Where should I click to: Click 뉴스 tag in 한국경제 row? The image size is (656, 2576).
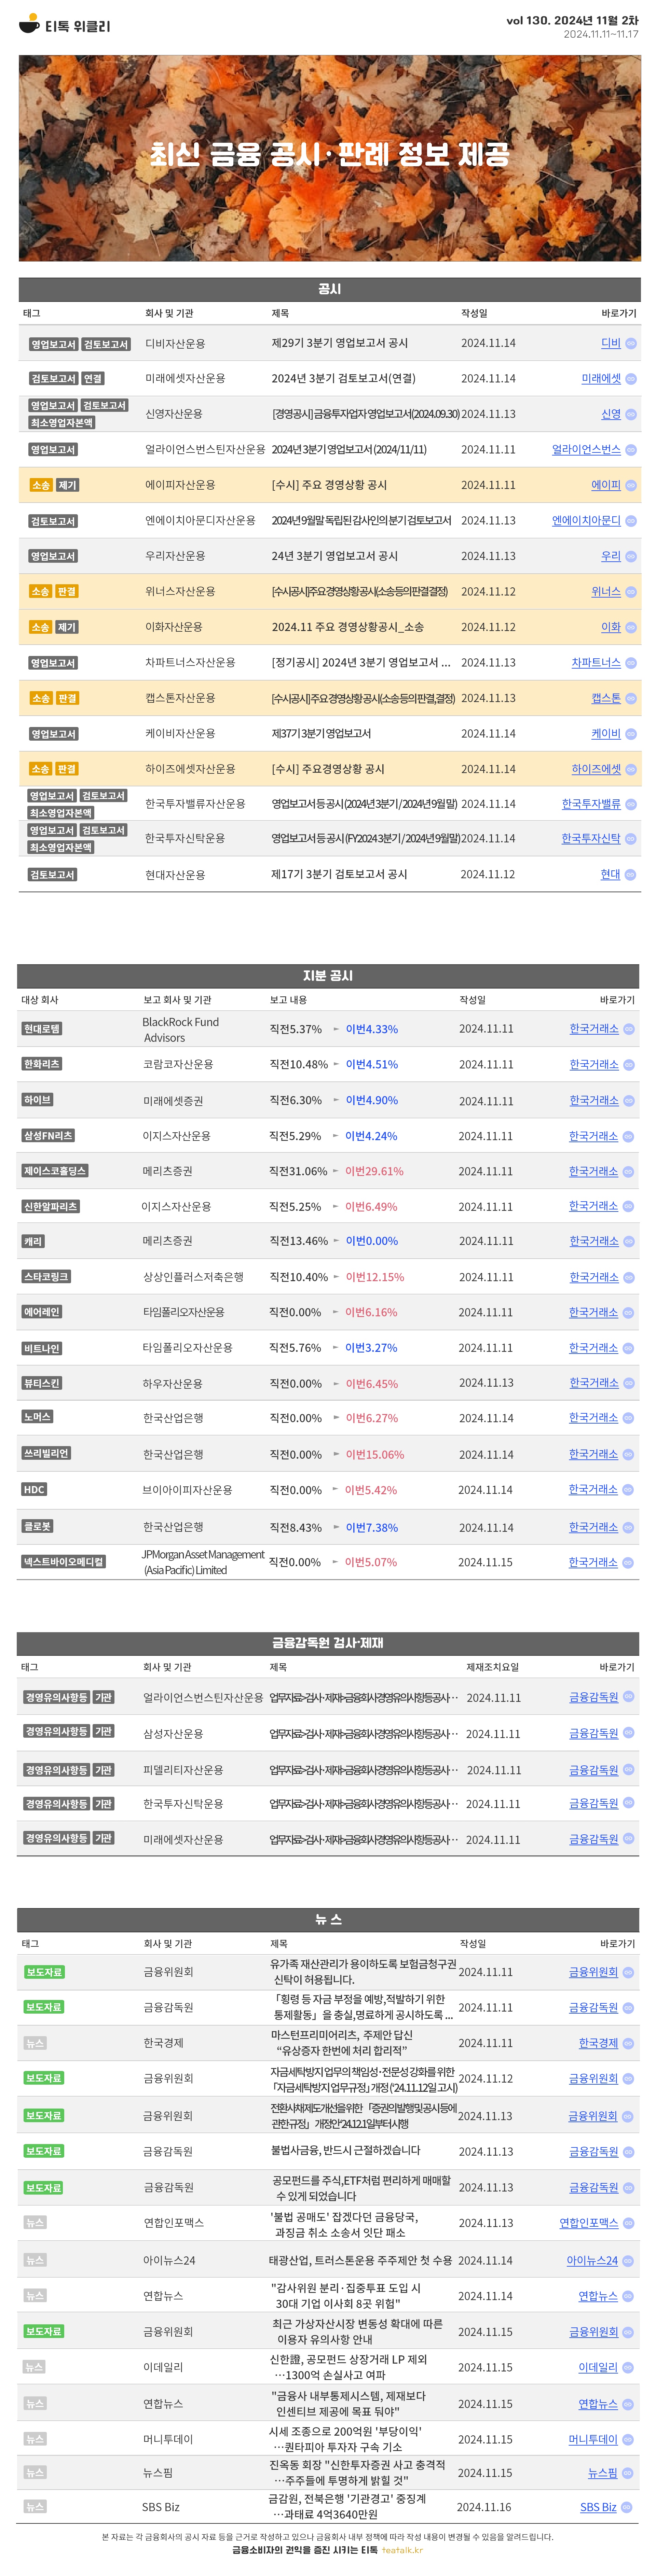[35, 2043]
